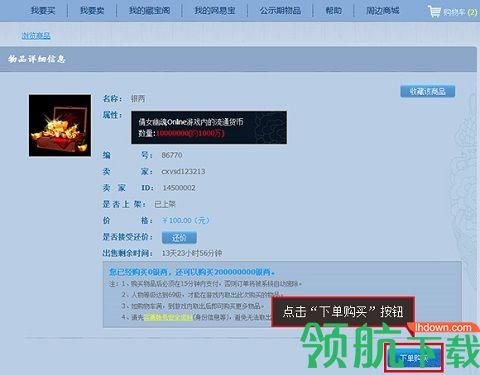This screenshot has height=375, width=480.
Task: Click the 还价 bargain button
Action: click(179, 238)
